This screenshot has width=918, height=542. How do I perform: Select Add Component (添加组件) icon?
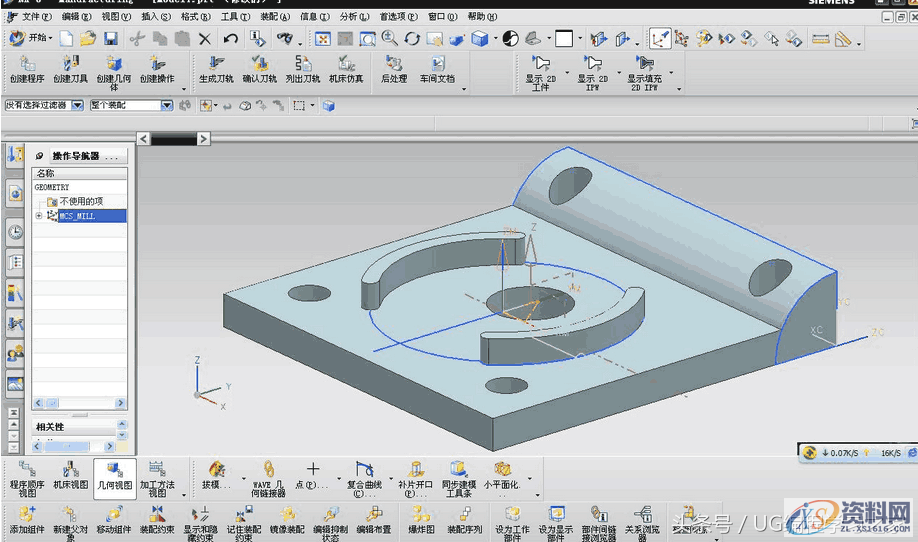coord(27,515)
